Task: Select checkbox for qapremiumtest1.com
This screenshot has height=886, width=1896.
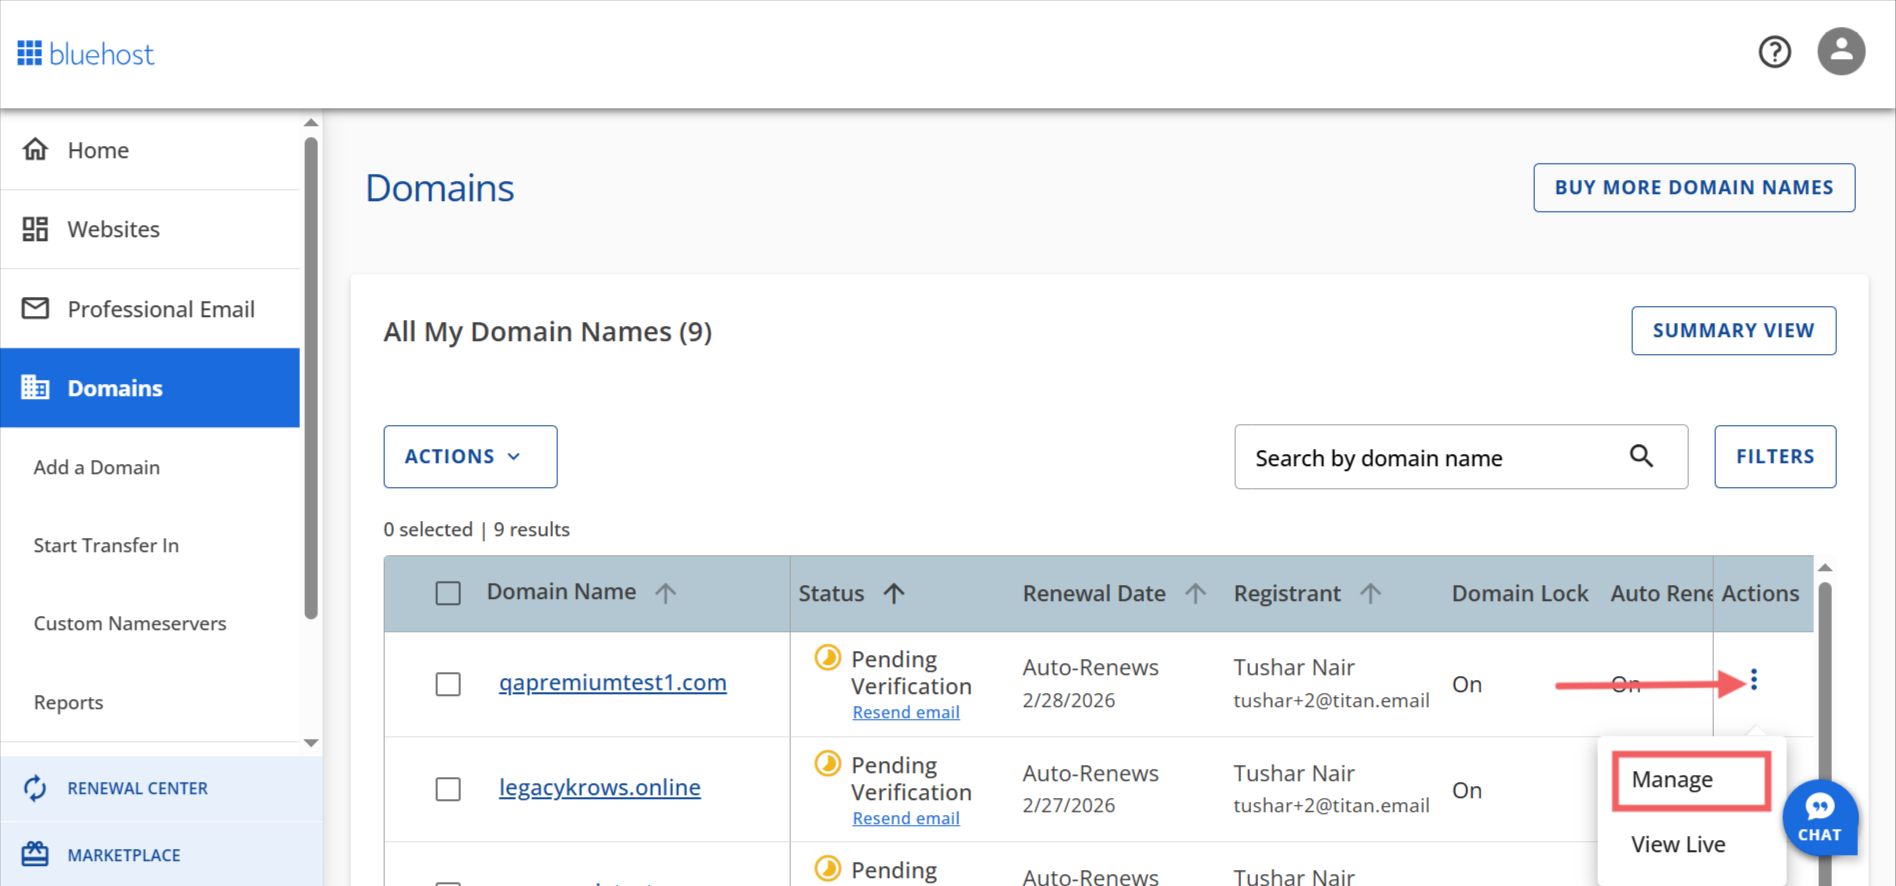Action: click(x=448, y=684)
